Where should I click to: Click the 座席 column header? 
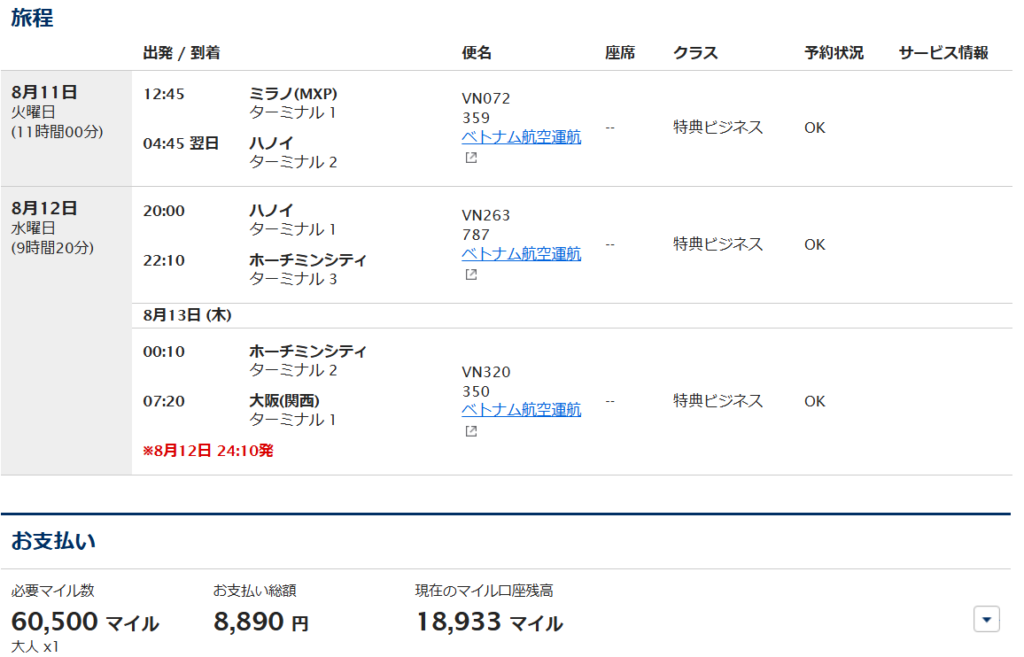[x=620, y=53]
